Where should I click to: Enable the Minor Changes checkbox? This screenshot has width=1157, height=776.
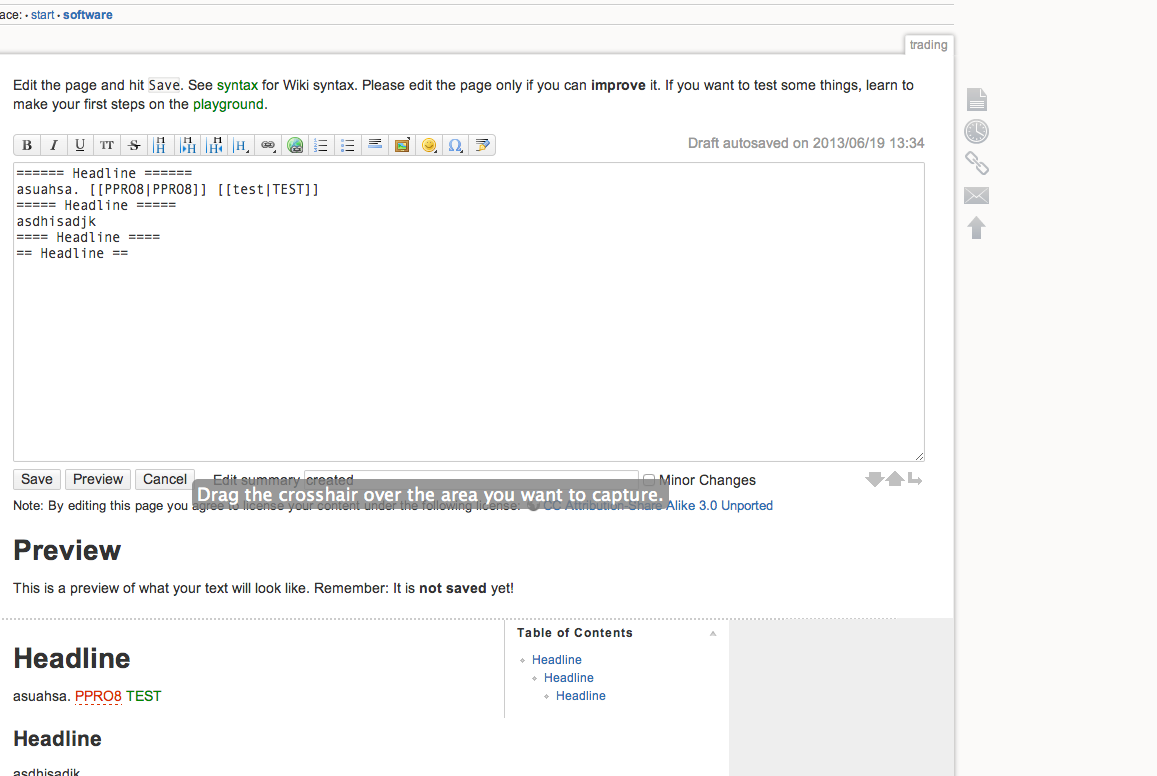pos(649,480)
